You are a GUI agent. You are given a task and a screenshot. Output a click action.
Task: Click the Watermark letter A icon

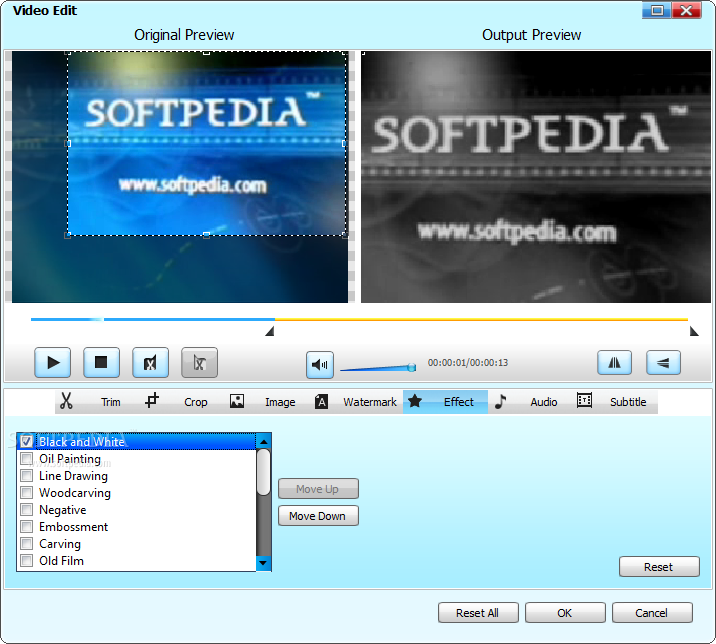tap(321, 401)
